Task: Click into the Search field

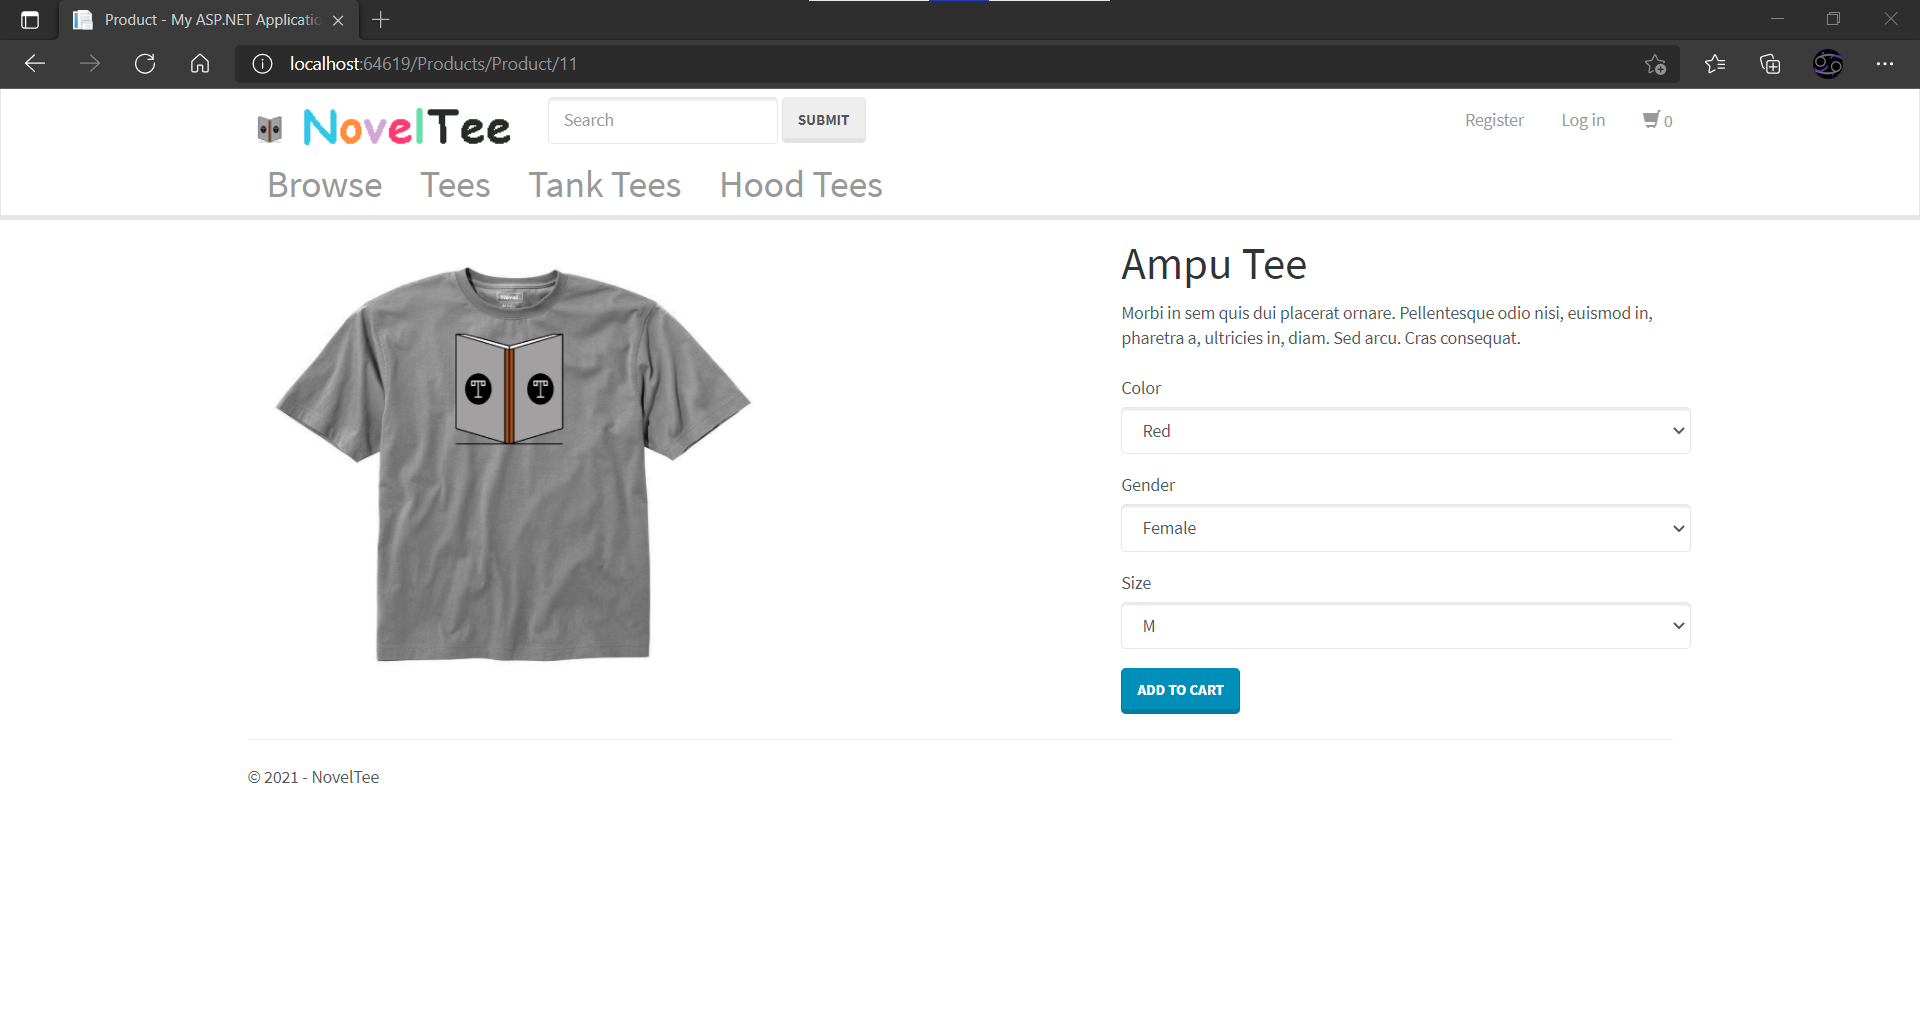Action: (663, 120)
